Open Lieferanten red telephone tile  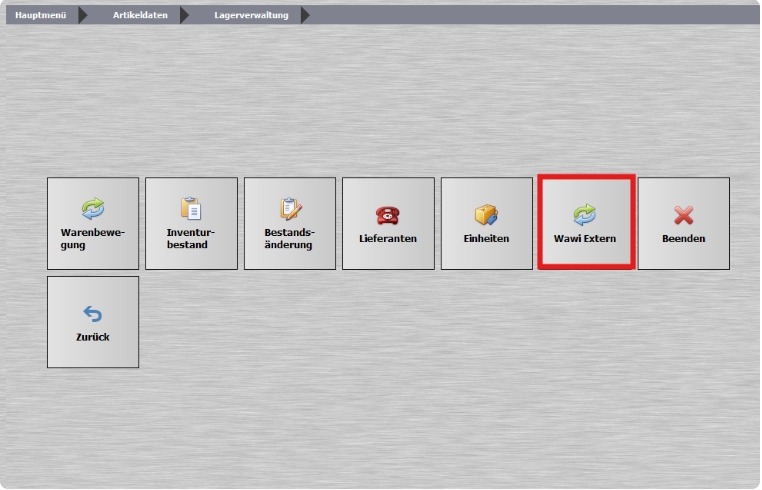click(388, 223)
